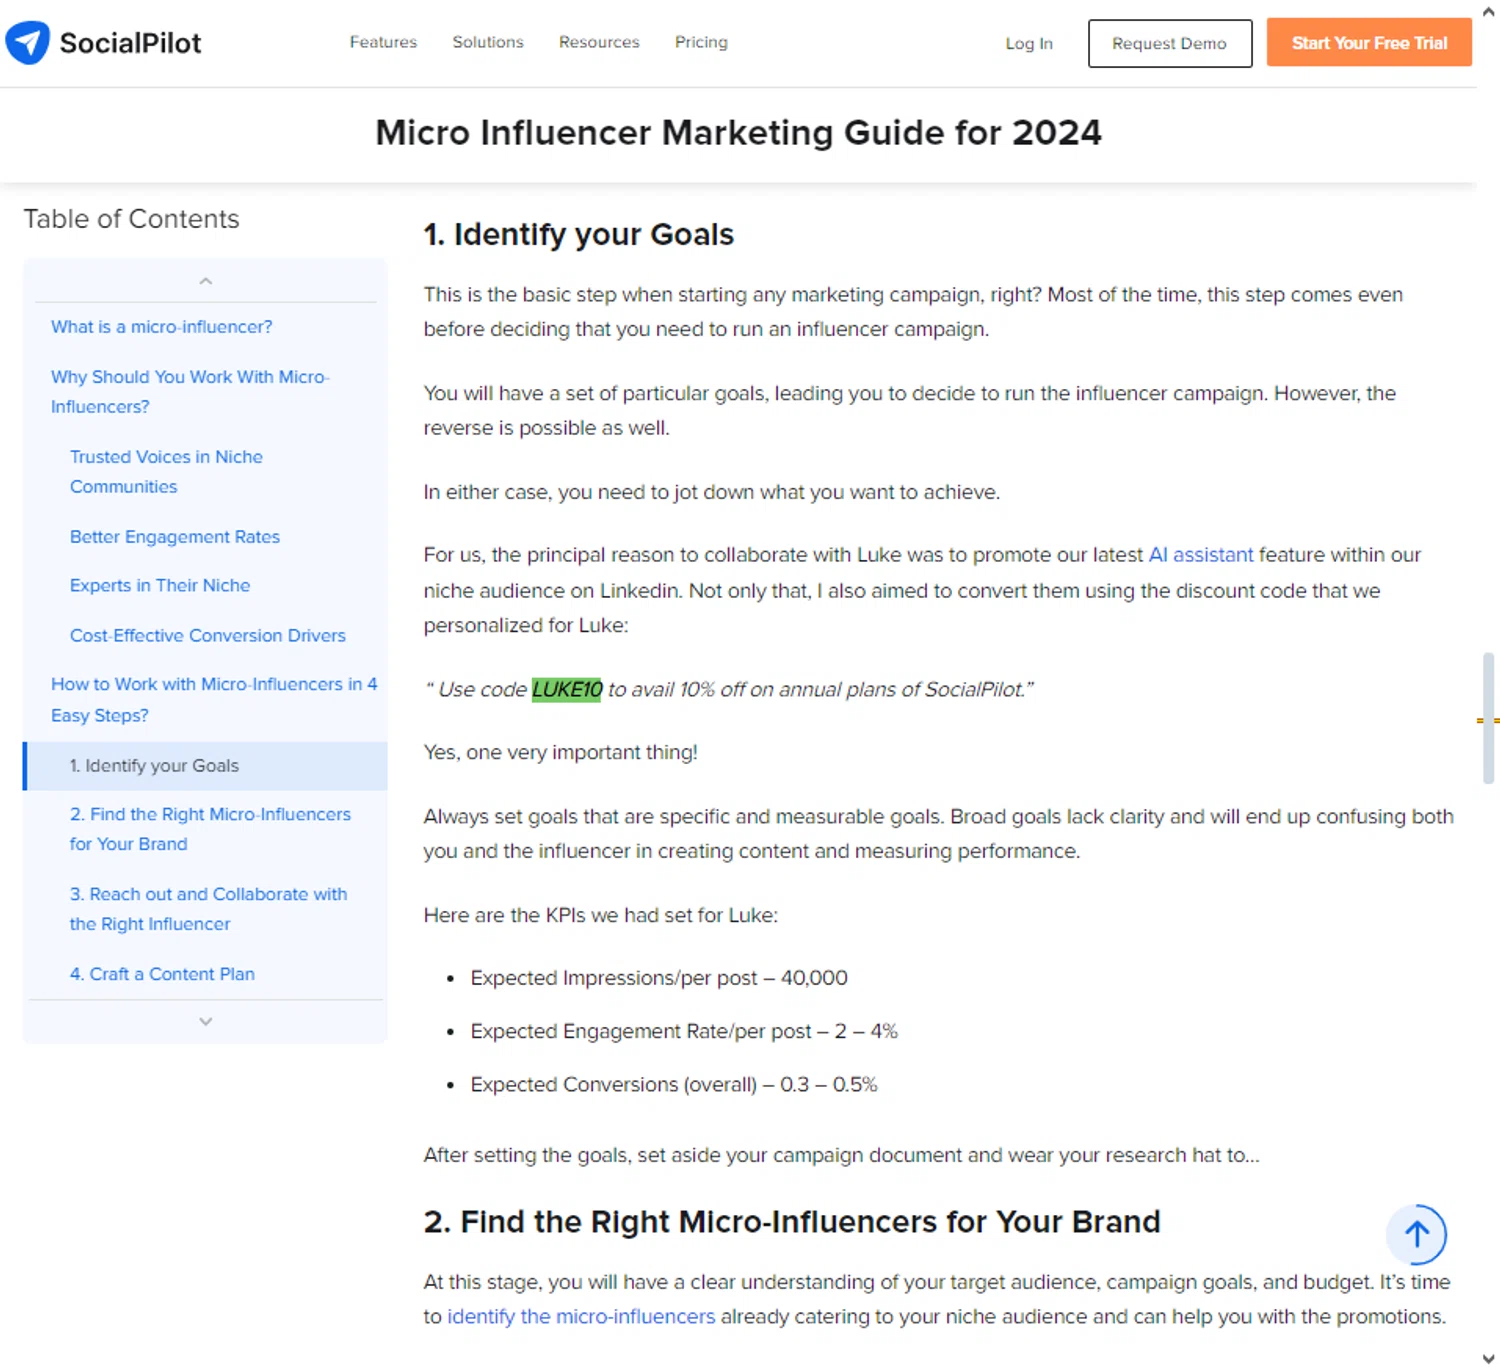Image resolution: width=1500 pixels, height=1370 pixels.
Task: Open the Features menu
Action: (383, 42)
